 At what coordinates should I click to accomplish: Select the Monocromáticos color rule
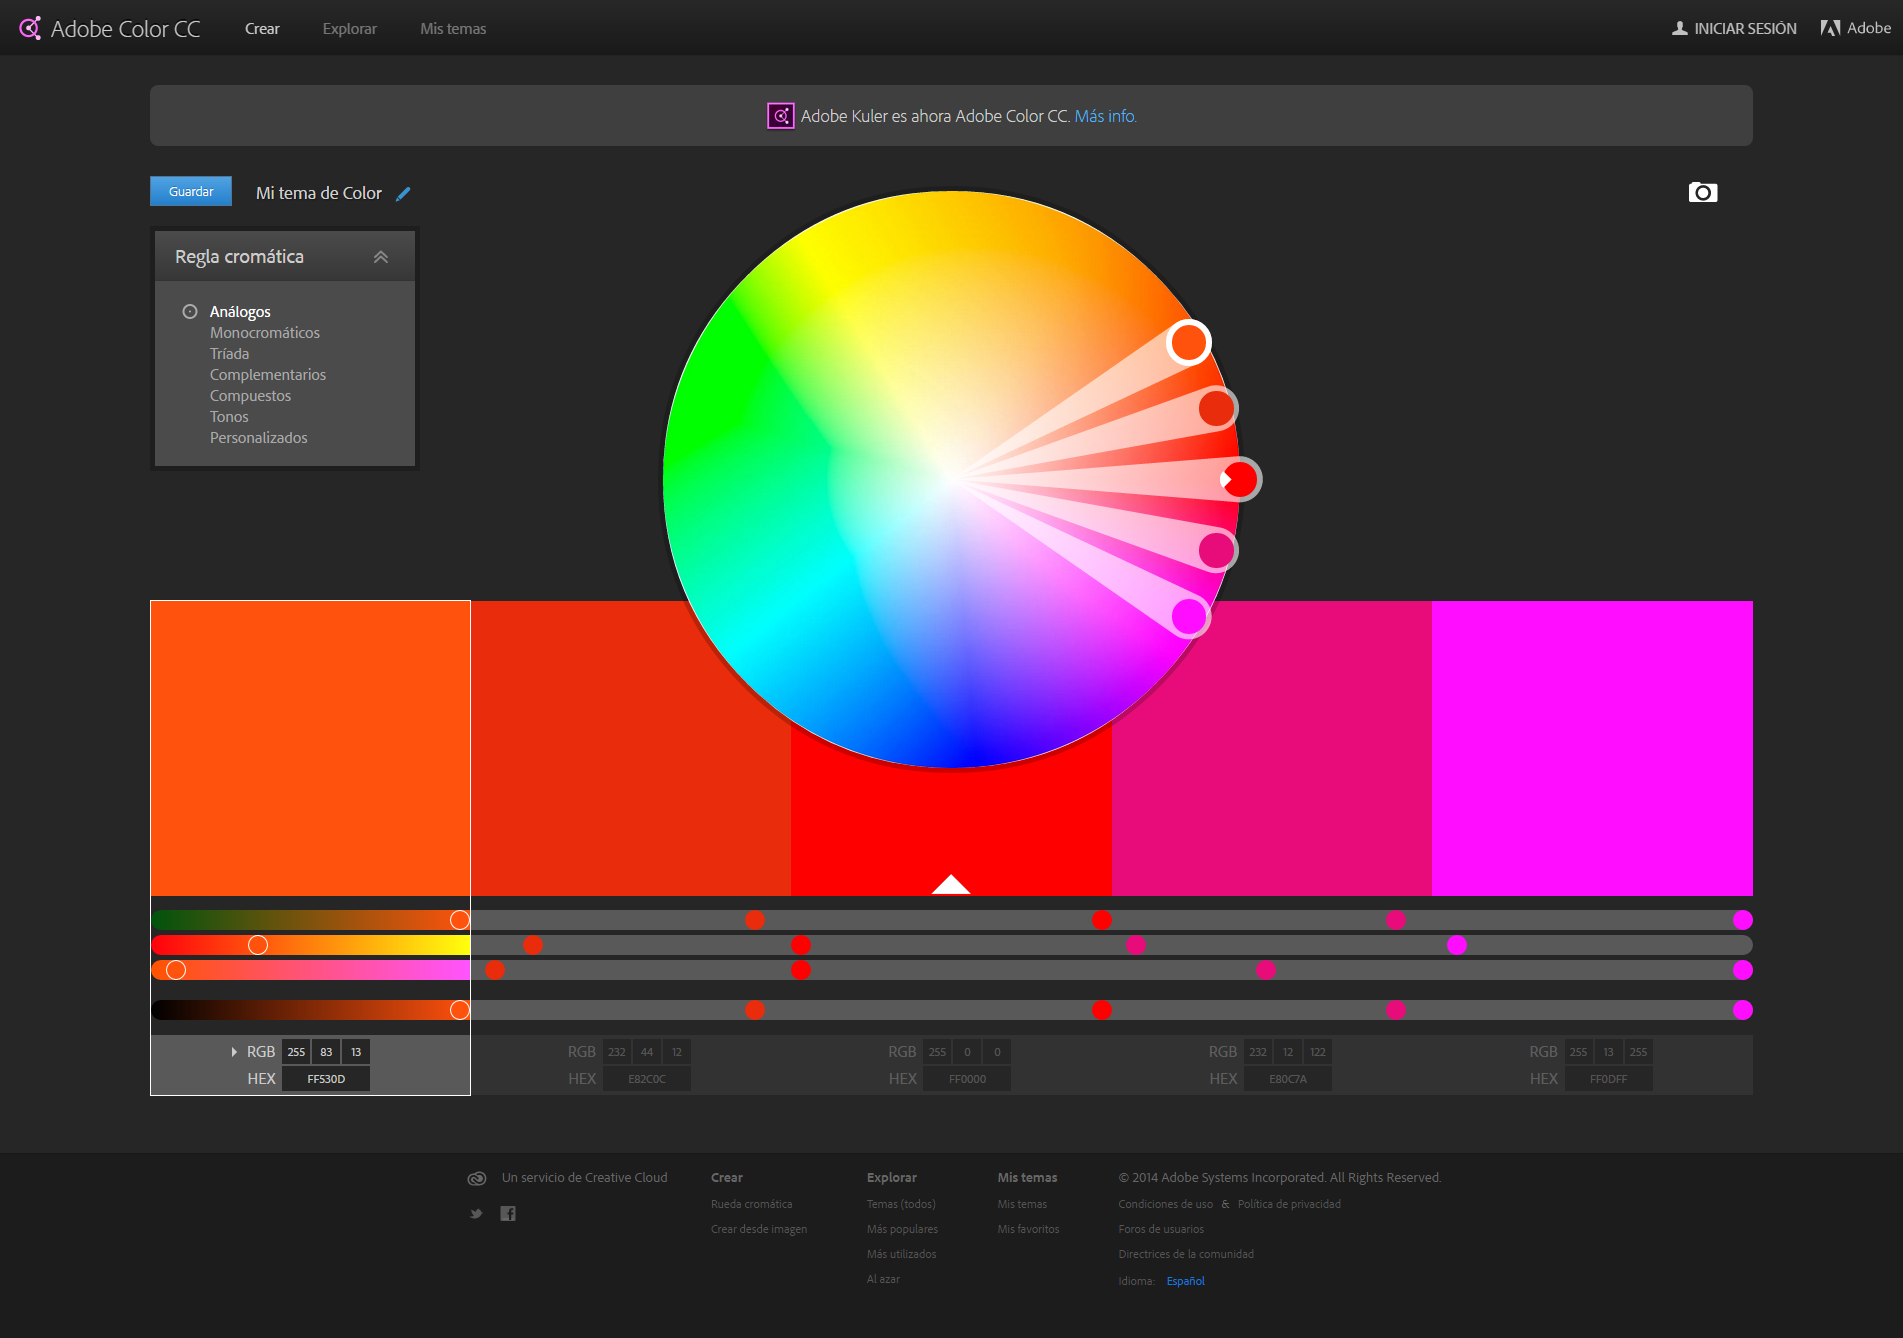264,333
